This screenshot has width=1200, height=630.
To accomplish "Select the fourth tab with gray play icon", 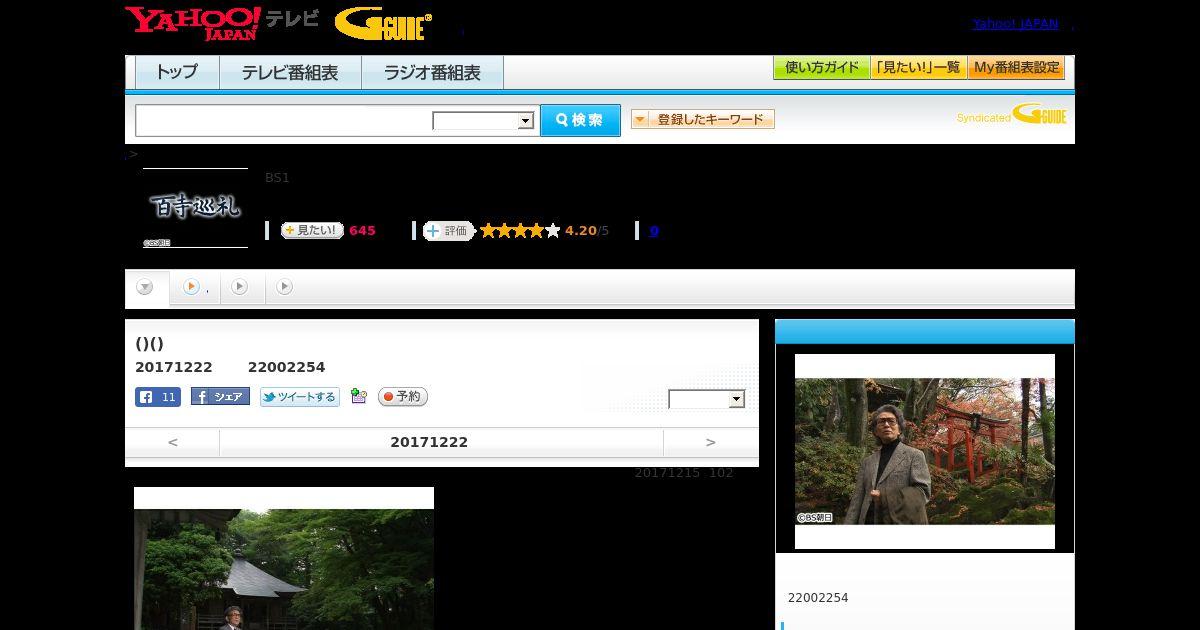I will (x=285, y=287).
